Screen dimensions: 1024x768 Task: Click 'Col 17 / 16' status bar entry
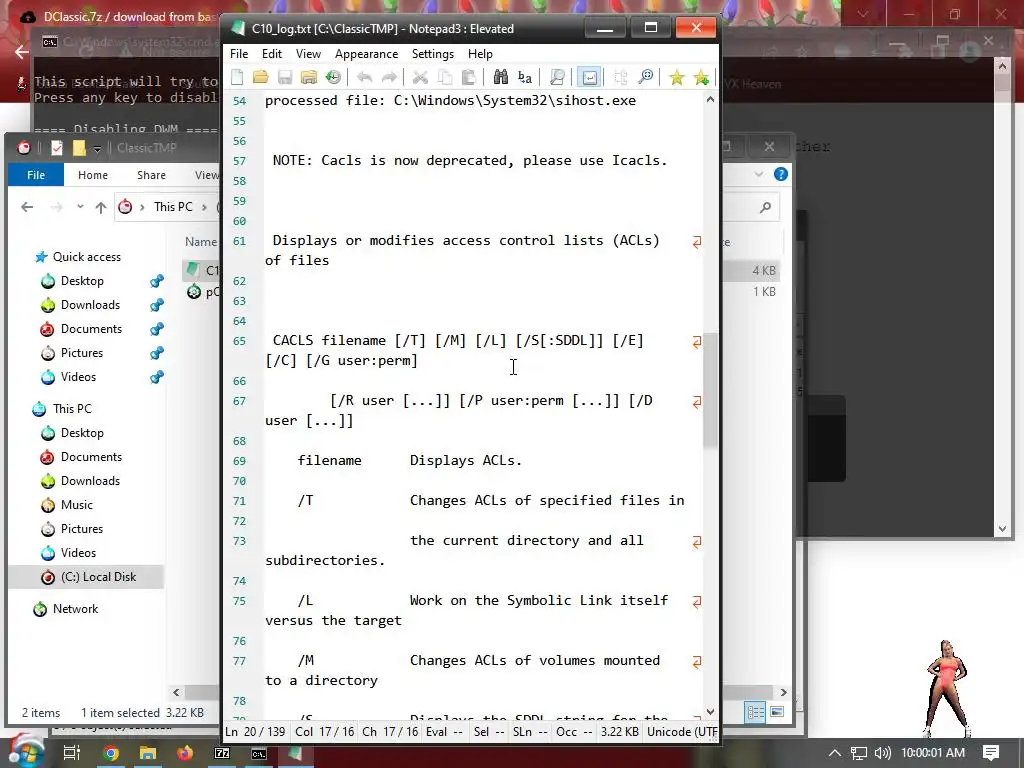coord(325,732)
